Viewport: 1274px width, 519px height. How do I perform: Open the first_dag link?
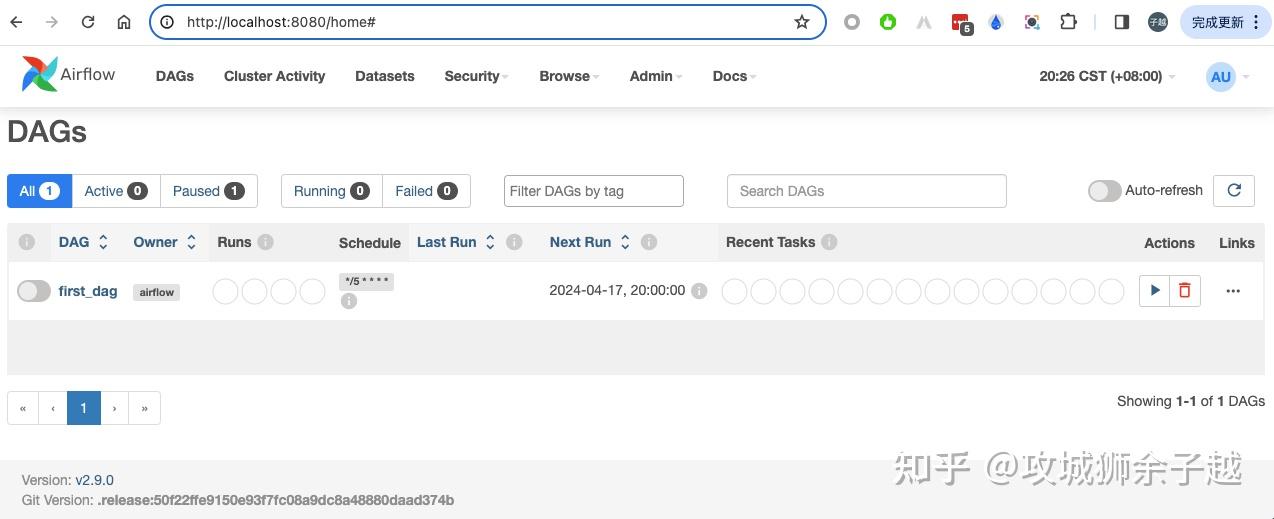tap(88, 291)
